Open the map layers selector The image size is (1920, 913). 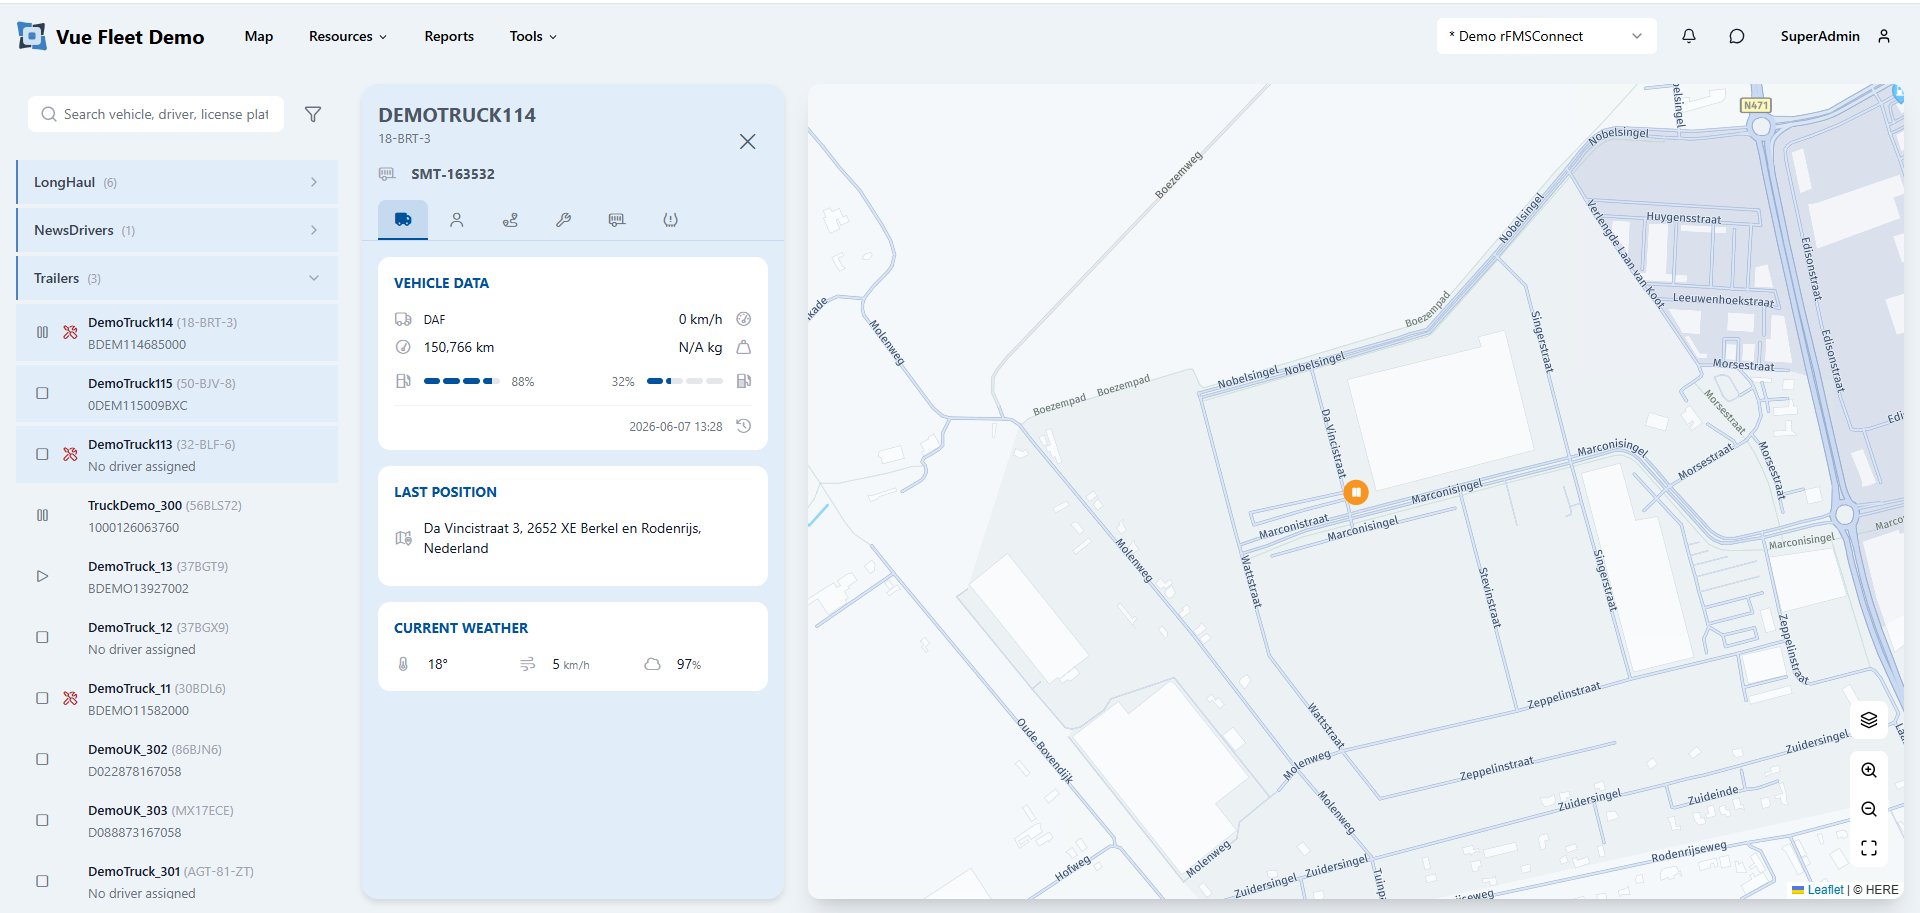tap(1869, 720)
